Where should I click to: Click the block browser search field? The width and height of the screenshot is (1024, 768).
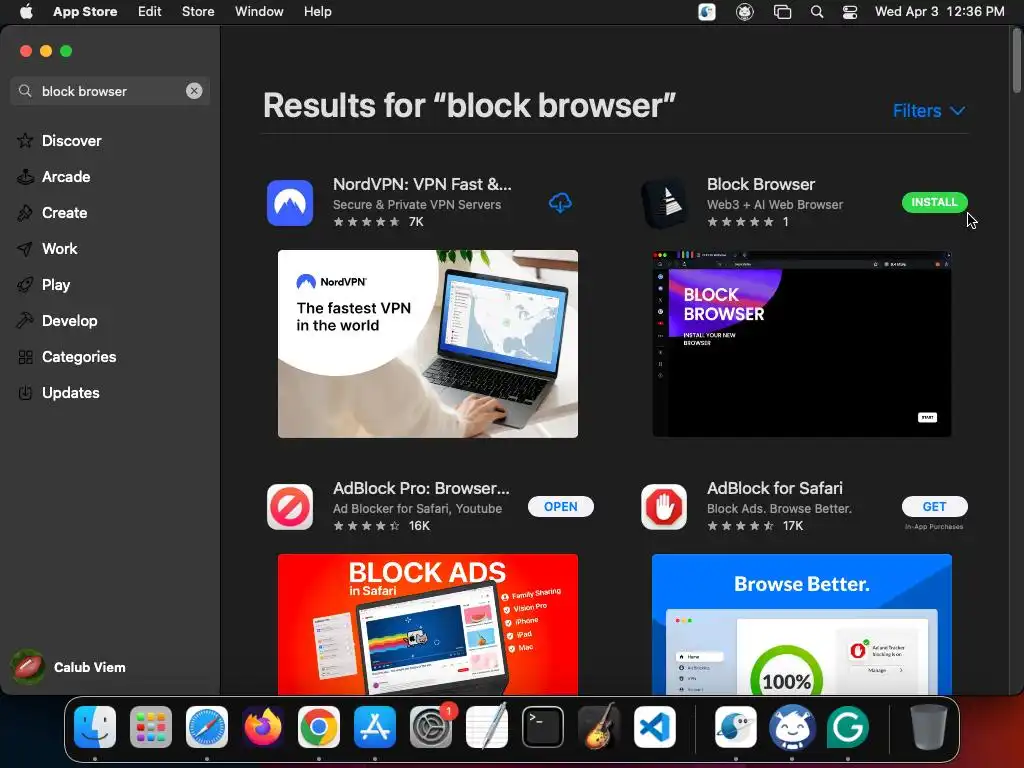pos(110,91)
